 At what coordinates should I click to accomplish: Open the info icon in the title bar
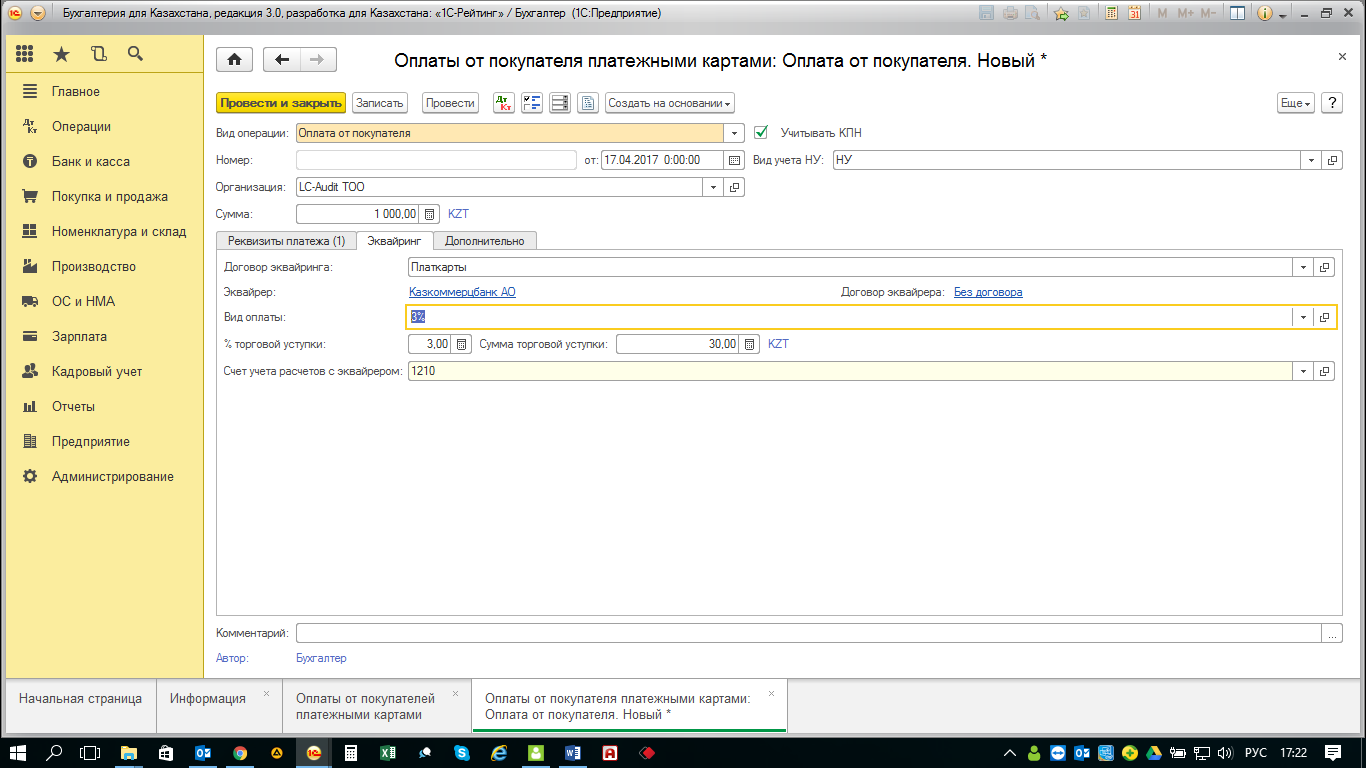pos(1264,14)
